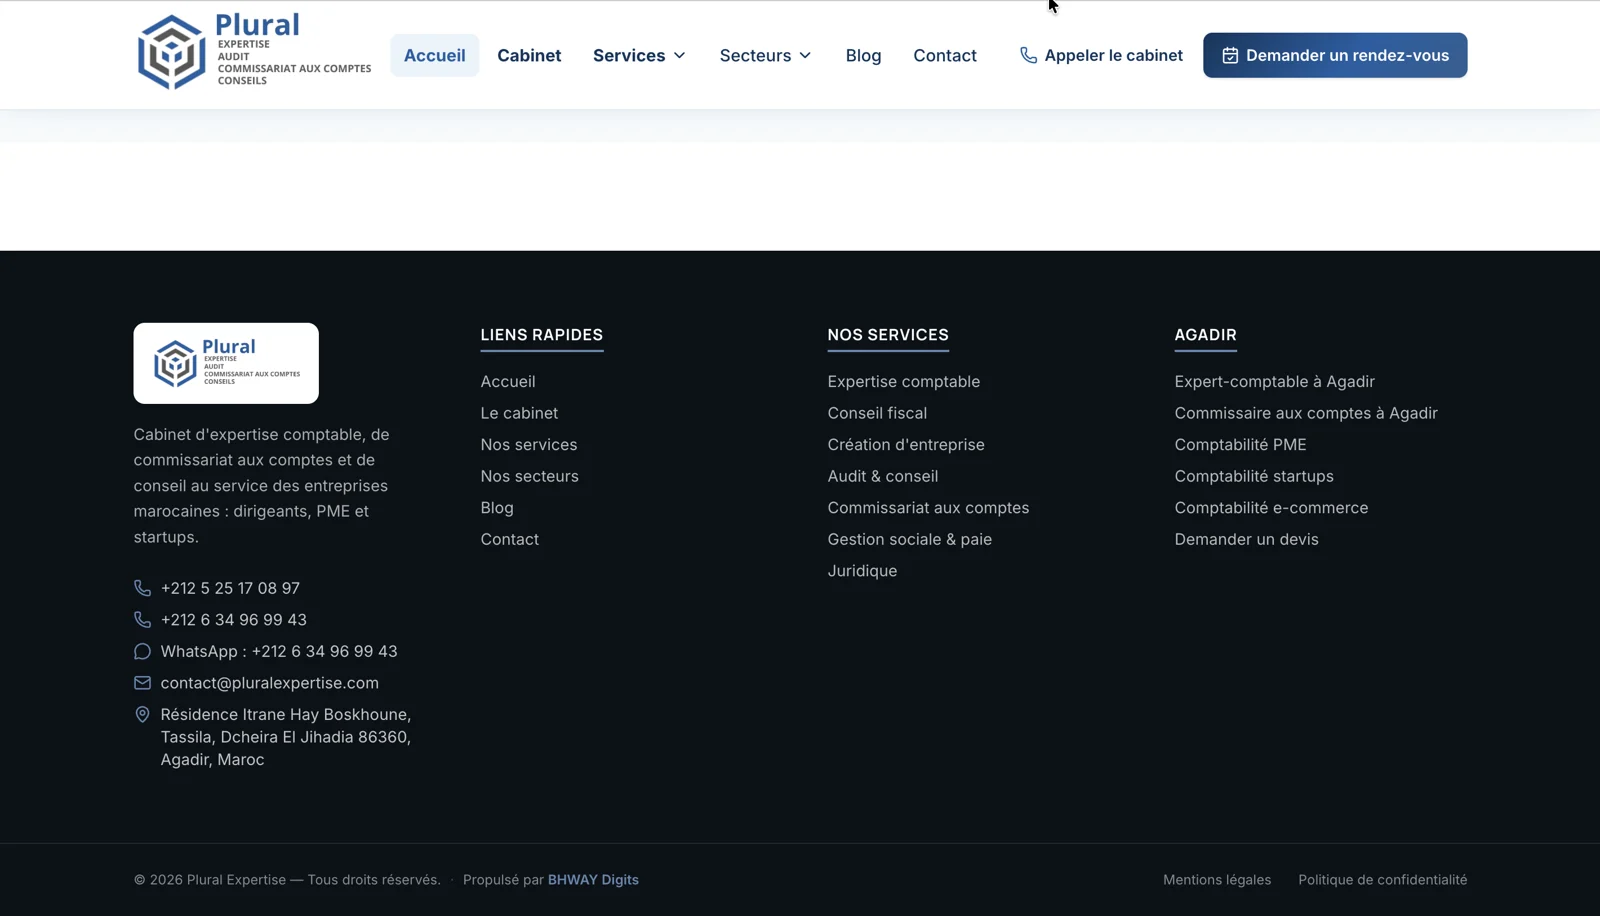This screenshot has width=1600, height=916.
Task: Open the footer Contact quick link
Action: [510, 539]
